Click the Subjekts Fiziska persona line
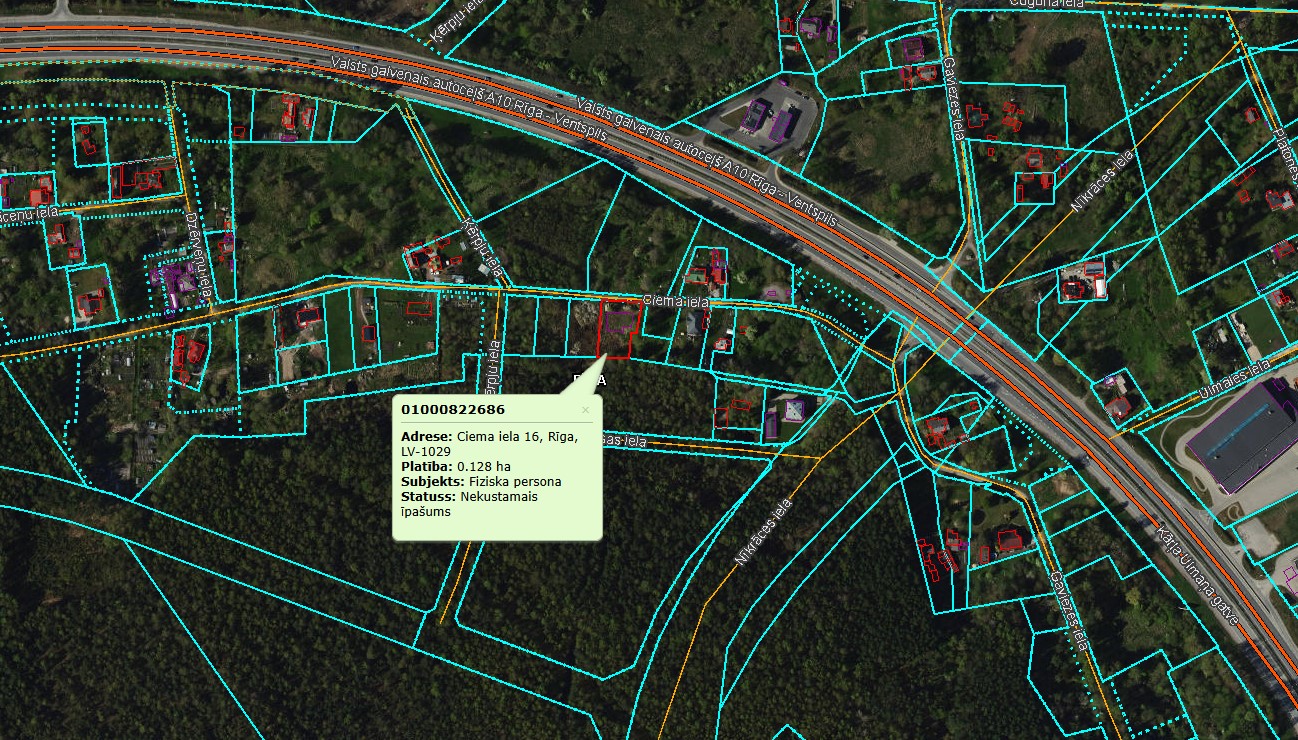Image resolution: width=1298 pixels, height=740 pixels. point(481,481)
